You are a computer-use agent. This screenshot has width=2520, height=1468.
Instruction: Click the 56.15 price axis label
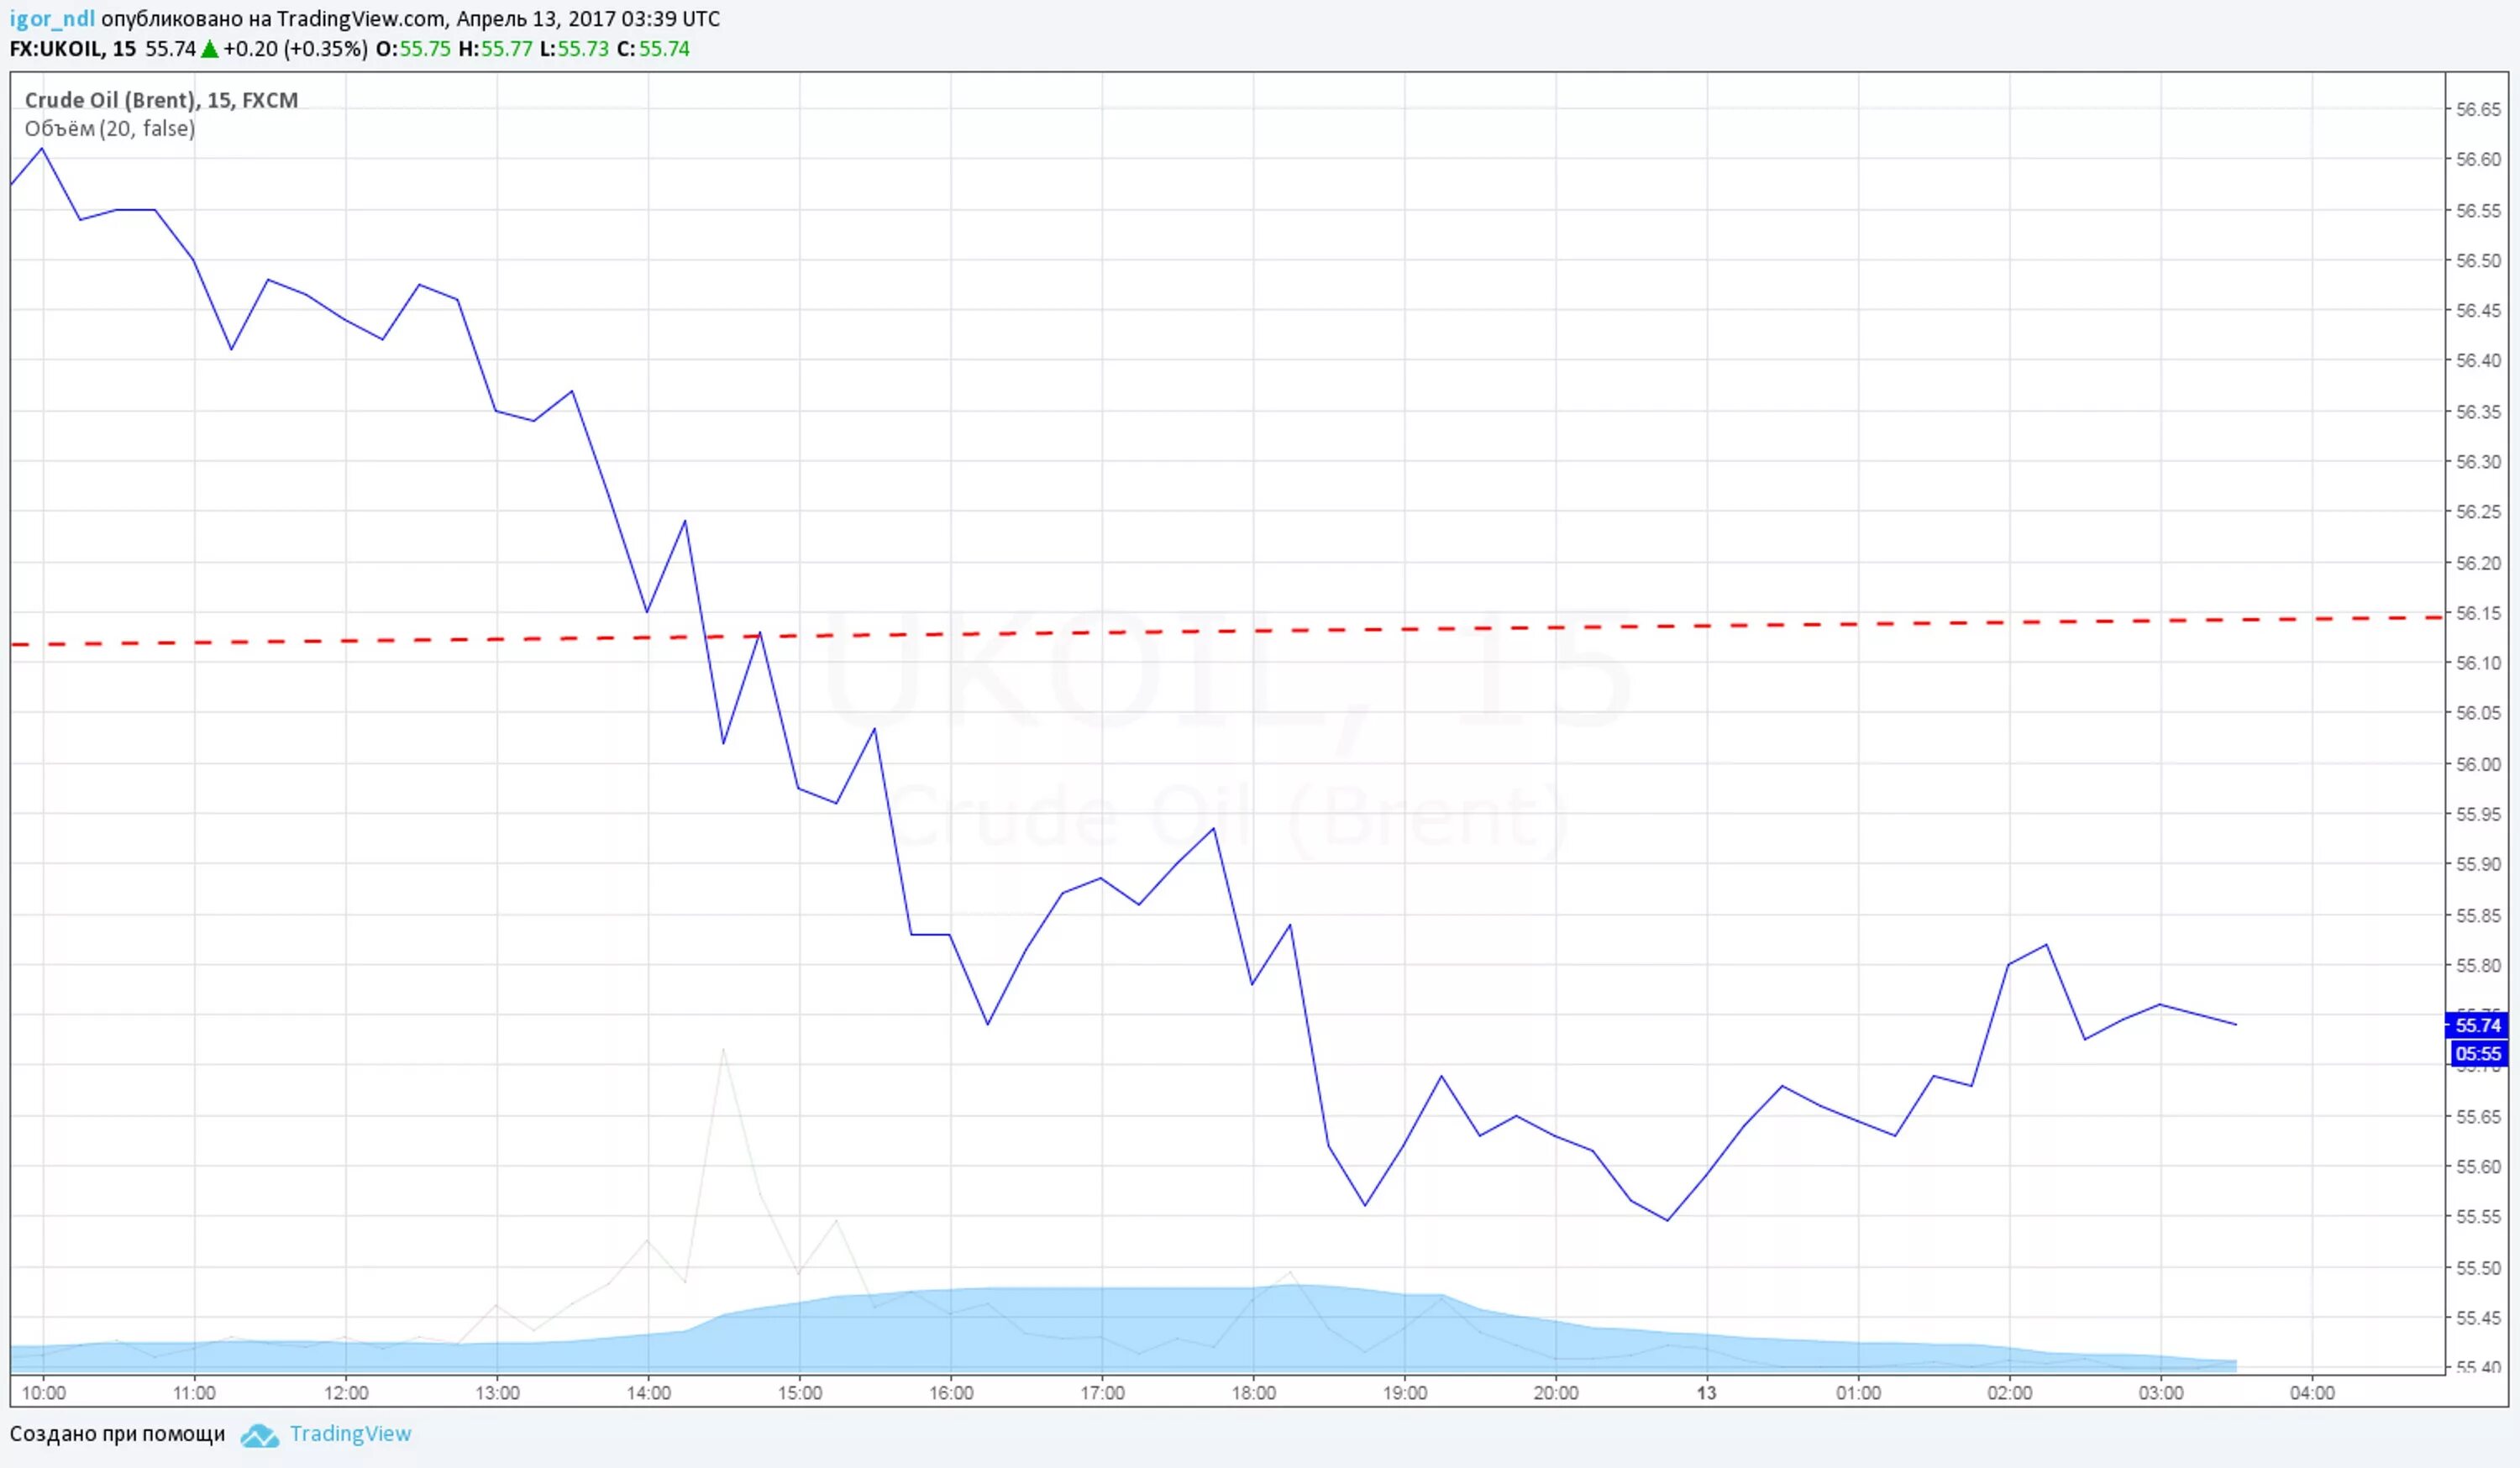(x=2478, y=613)
